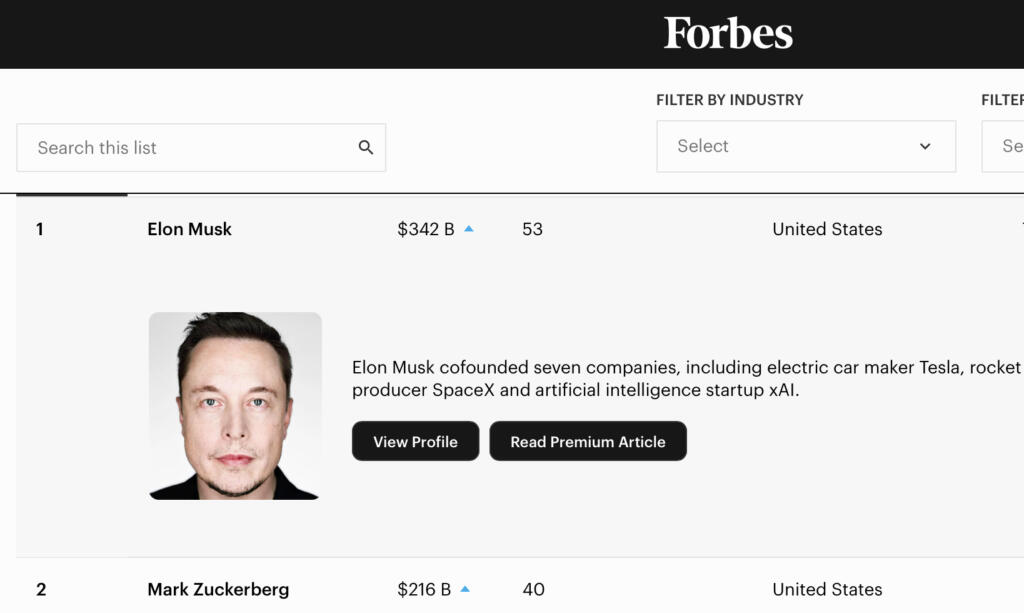The height and width of the screenshot is (613, 1024).
Task: Click rank number 1 in the list
Action: [x=40, y=229]
